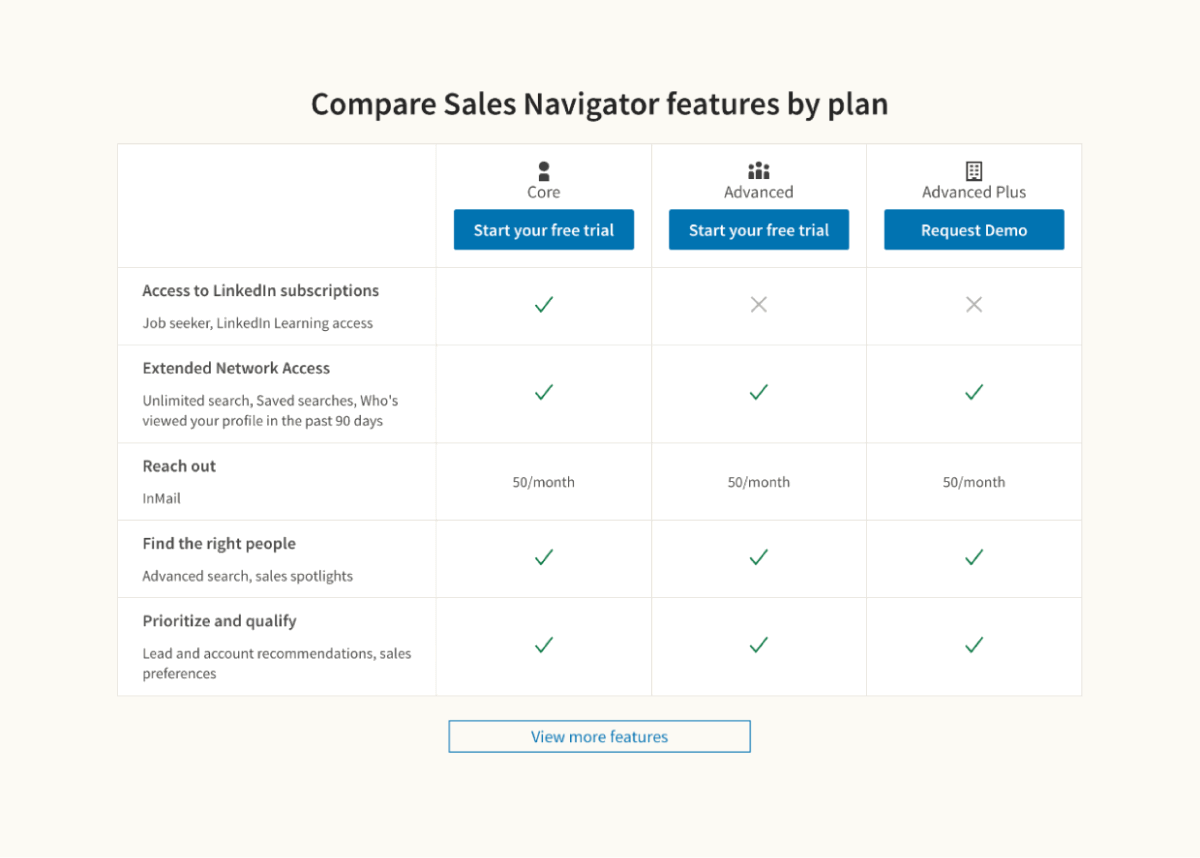Select the Core plan's 50/month InMail value
This screenshot has height=858, width=1200.
coord(544,482)
